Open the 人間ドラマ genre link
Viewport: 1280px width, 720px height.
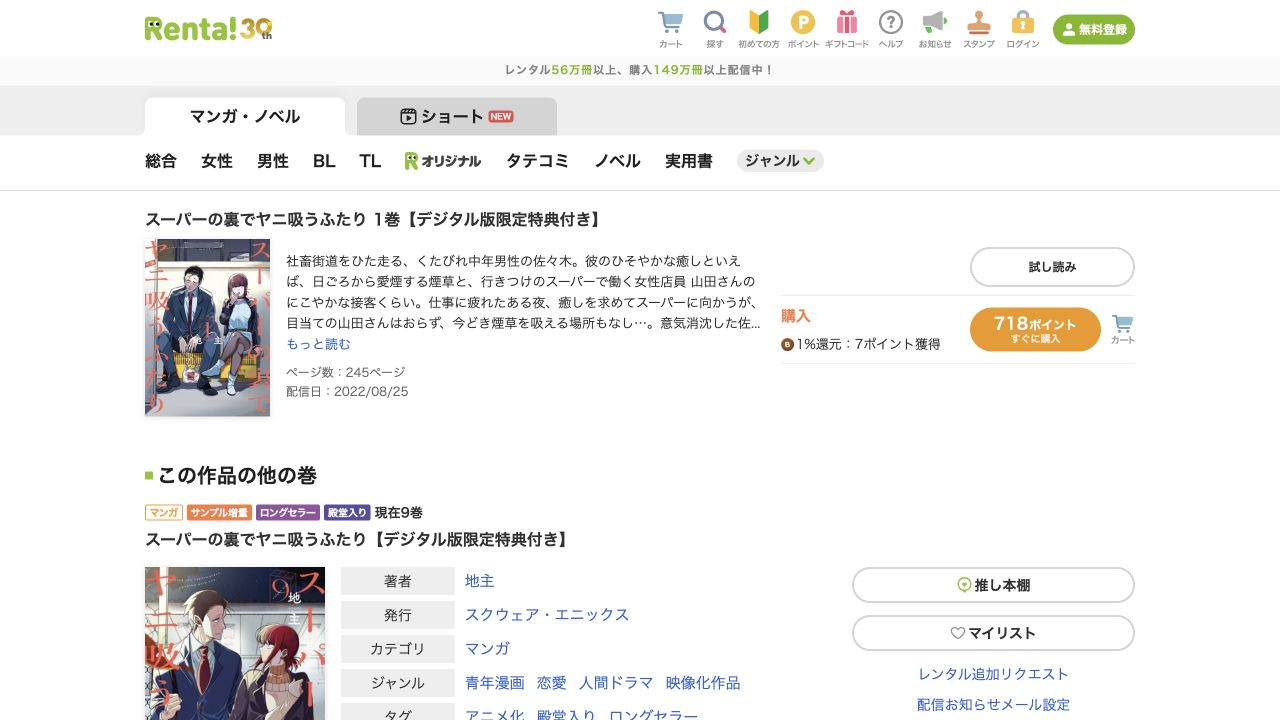616,683
